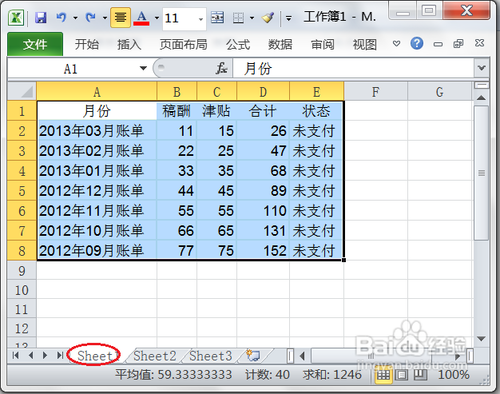Close the workbook window inside the ribbon
Viewport: 500px width, 394px height.
(x=480, y=43)
